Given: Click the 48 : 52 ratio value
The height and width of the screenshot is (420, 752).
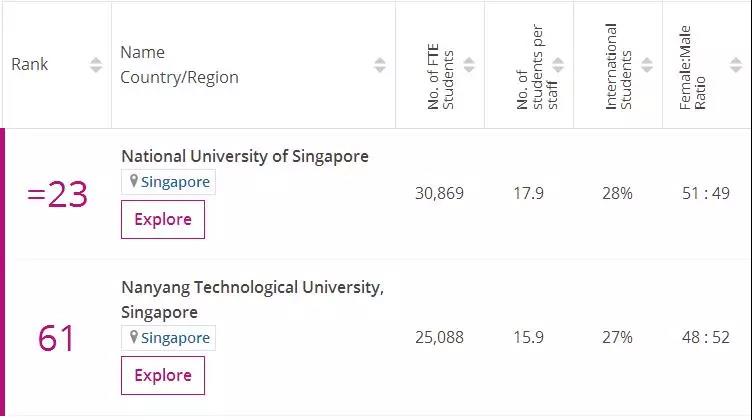Looking at the screenshot, I should click(x=706, y=337).
